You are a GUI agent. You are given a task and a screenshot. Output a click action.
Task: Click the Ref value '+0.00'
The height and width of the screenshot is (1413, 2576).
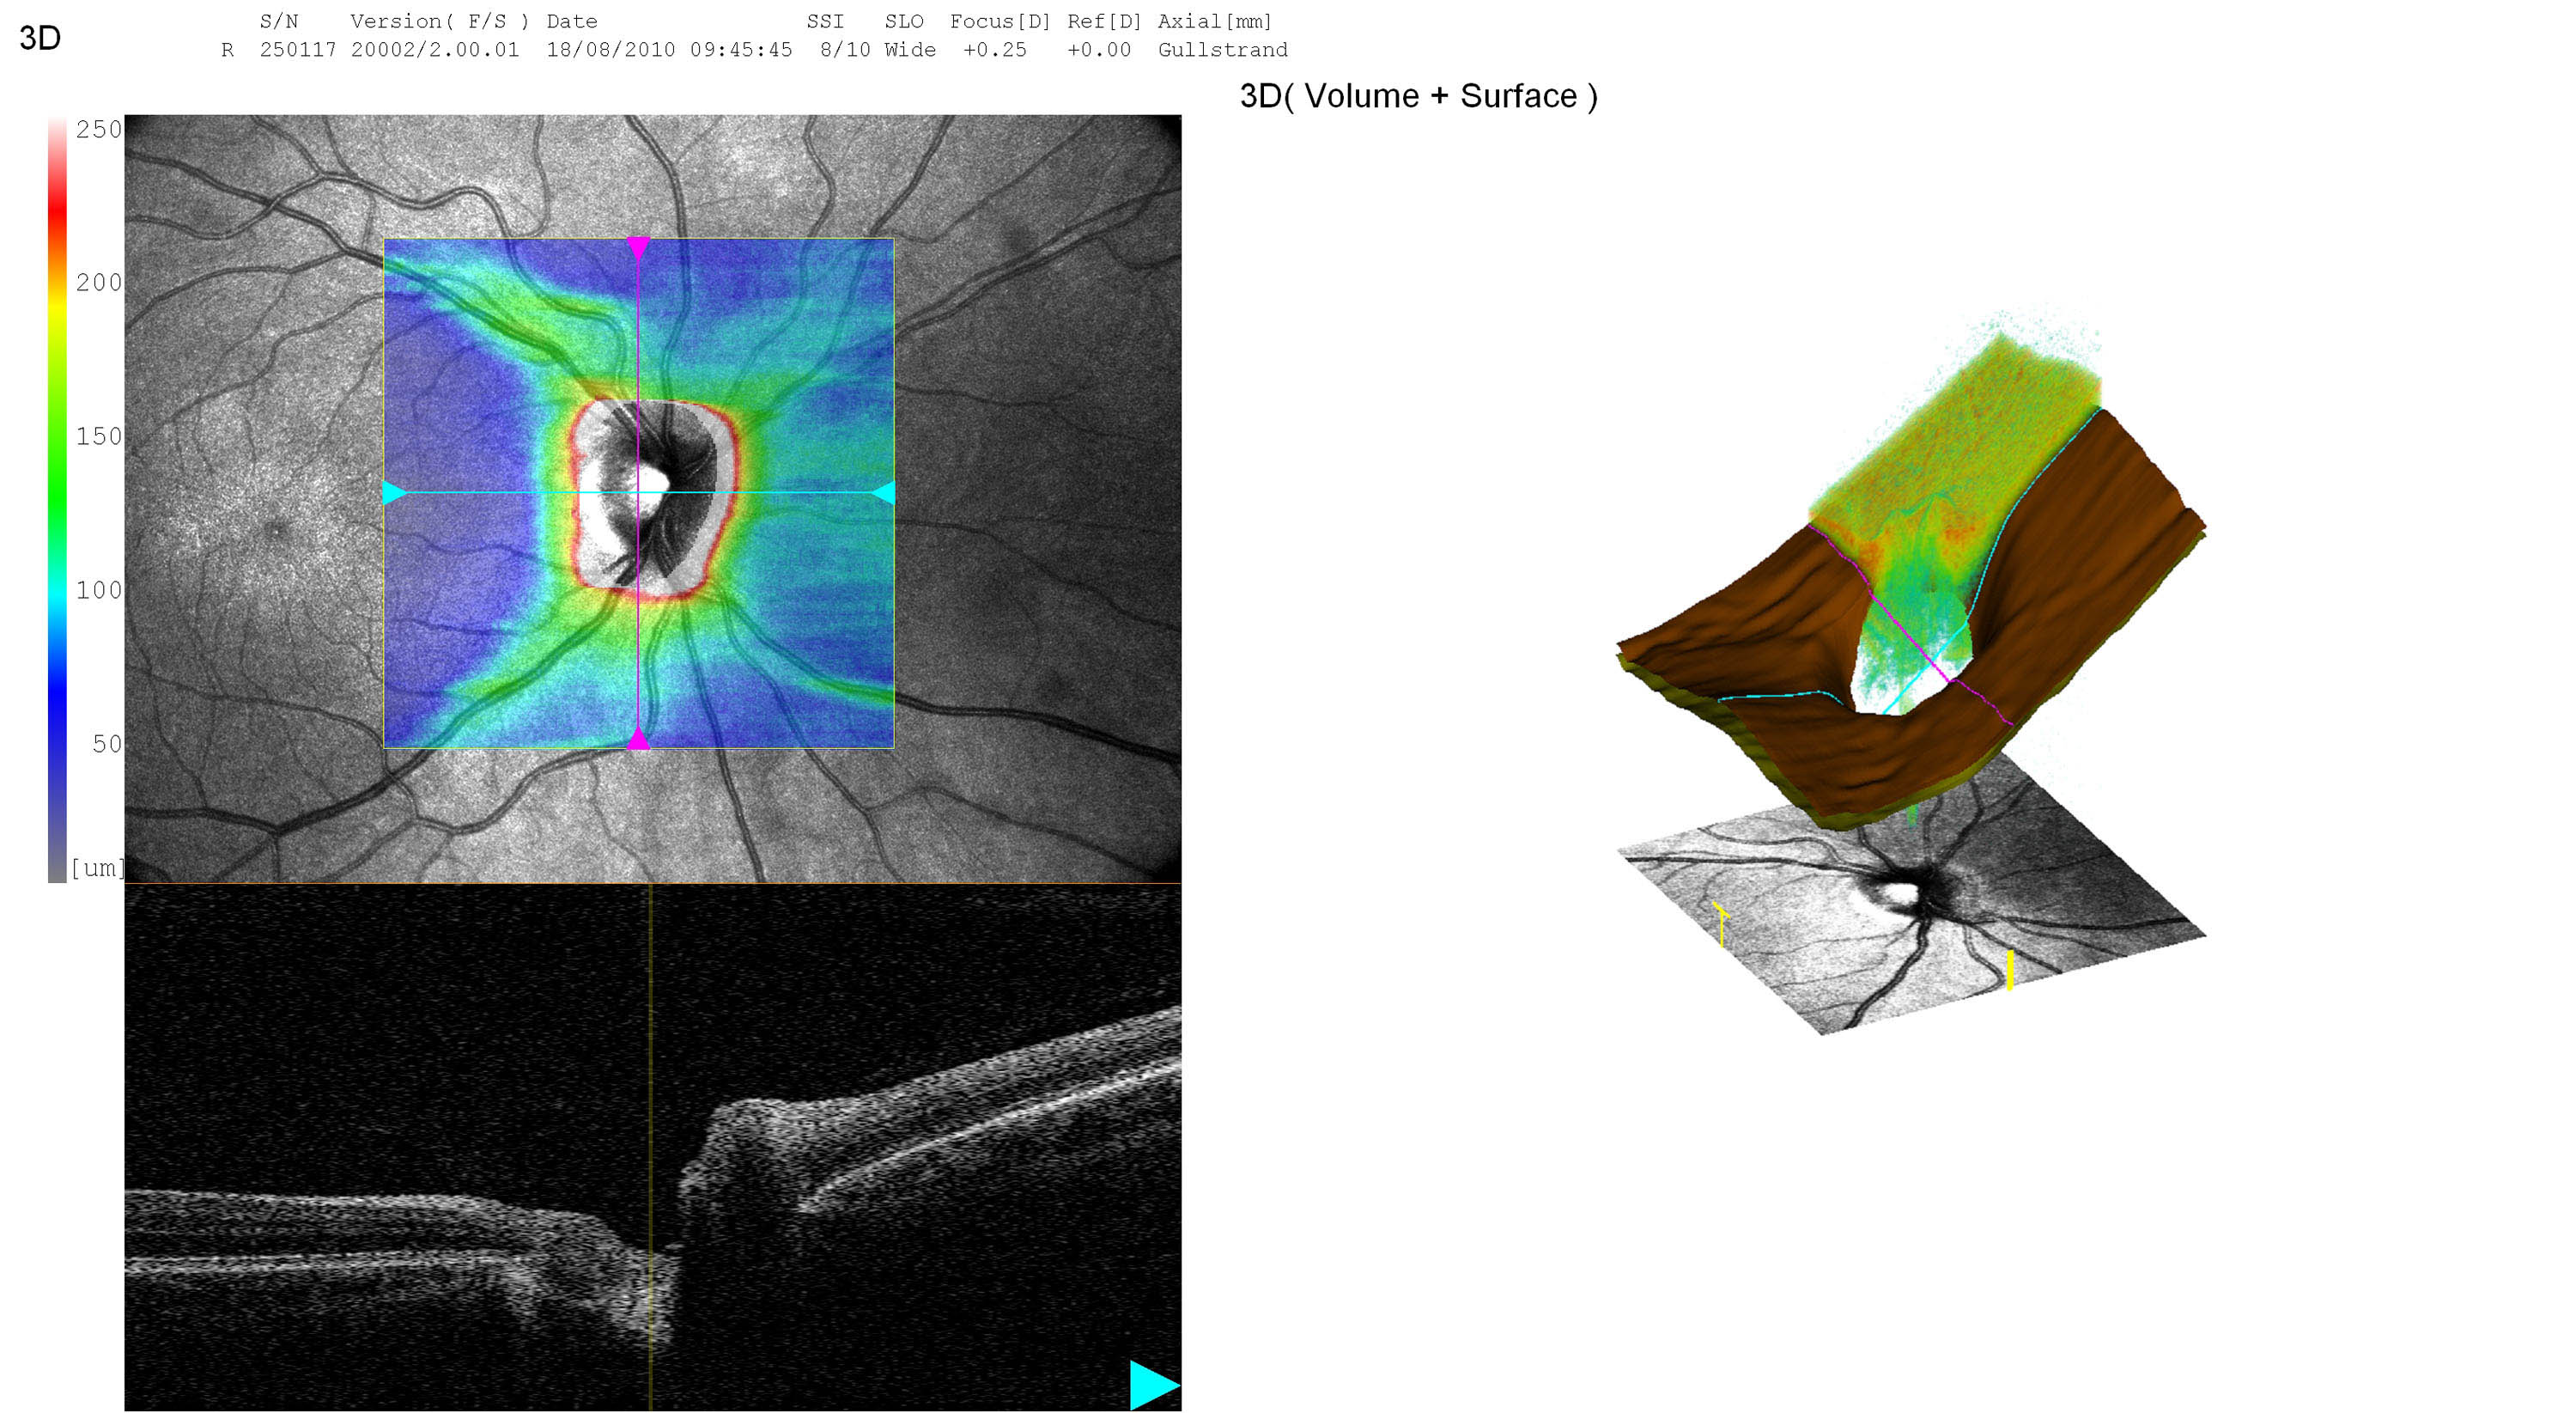pos(1098,50)
